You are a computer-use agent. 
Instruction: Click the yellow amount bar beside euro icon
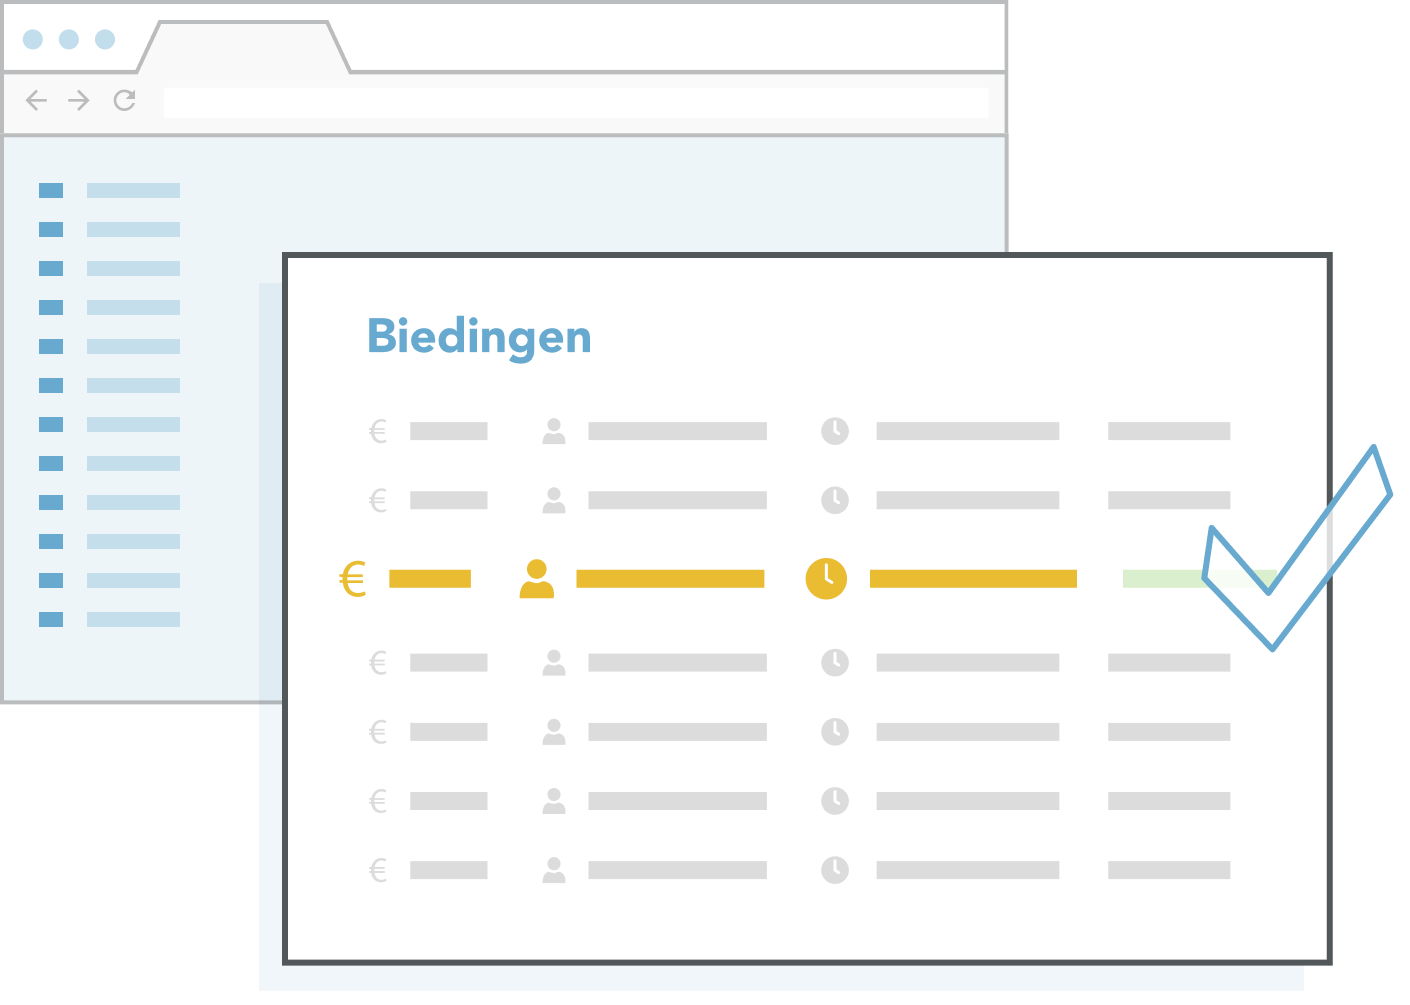(430, 579)
